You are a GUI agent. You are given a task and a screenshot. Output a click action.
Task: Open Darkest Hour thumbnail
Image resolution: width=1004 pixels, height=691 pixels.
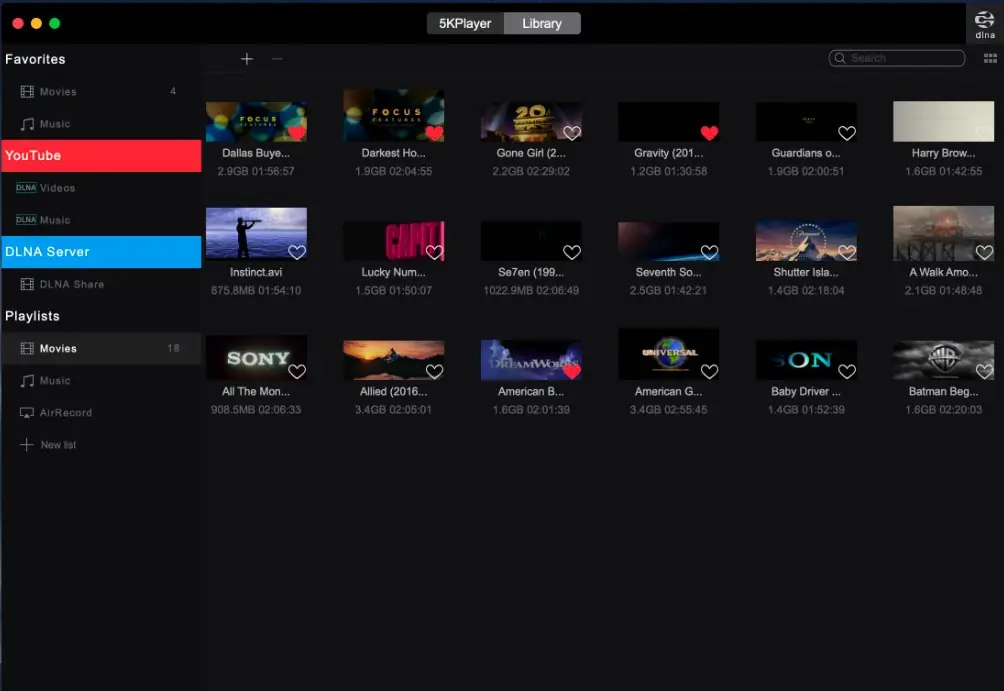pos(394,115)
